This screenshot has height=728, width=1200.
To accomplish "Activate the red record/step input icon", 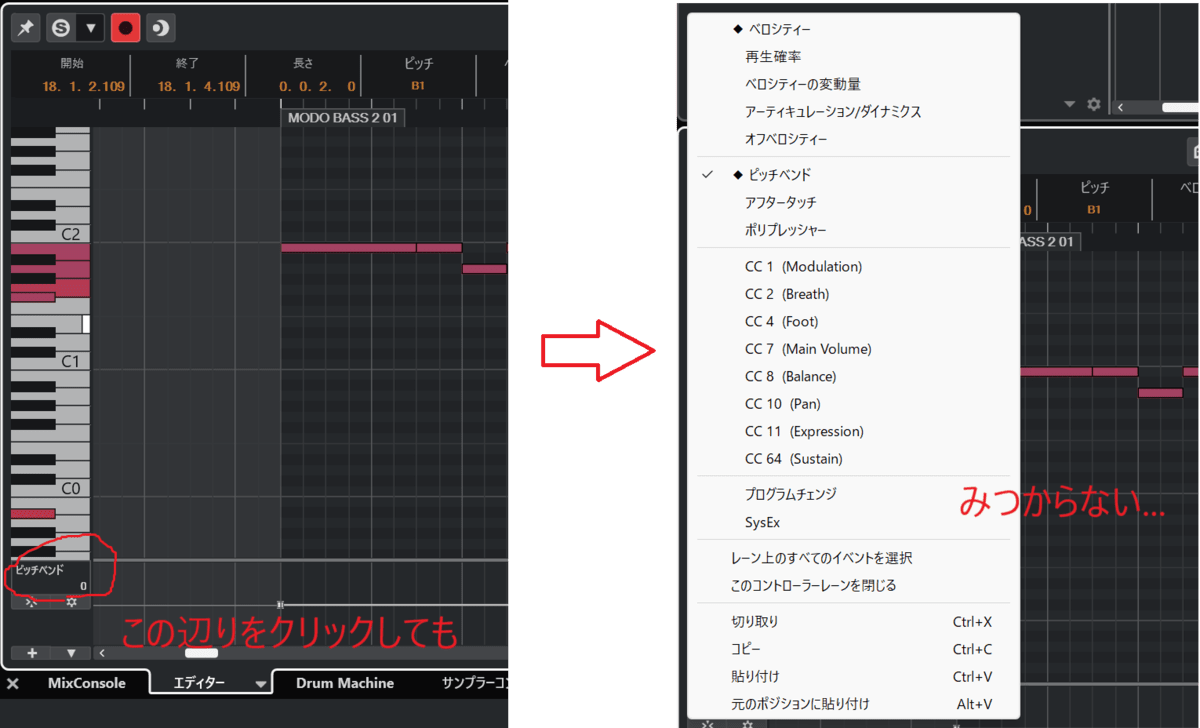I will click(126, 27).
